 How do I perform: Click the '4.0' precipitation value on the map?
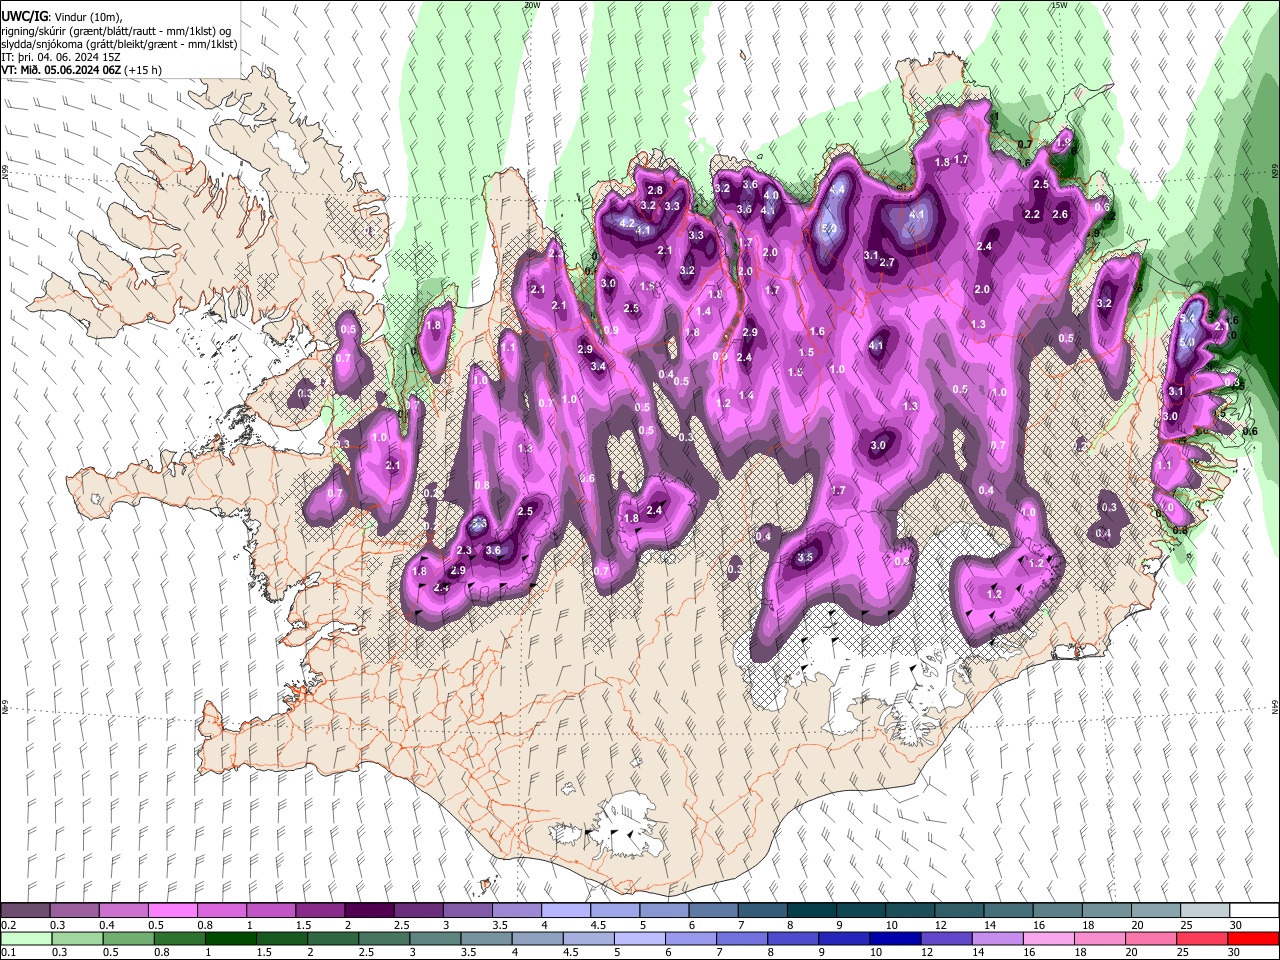[x=771, y=196]
